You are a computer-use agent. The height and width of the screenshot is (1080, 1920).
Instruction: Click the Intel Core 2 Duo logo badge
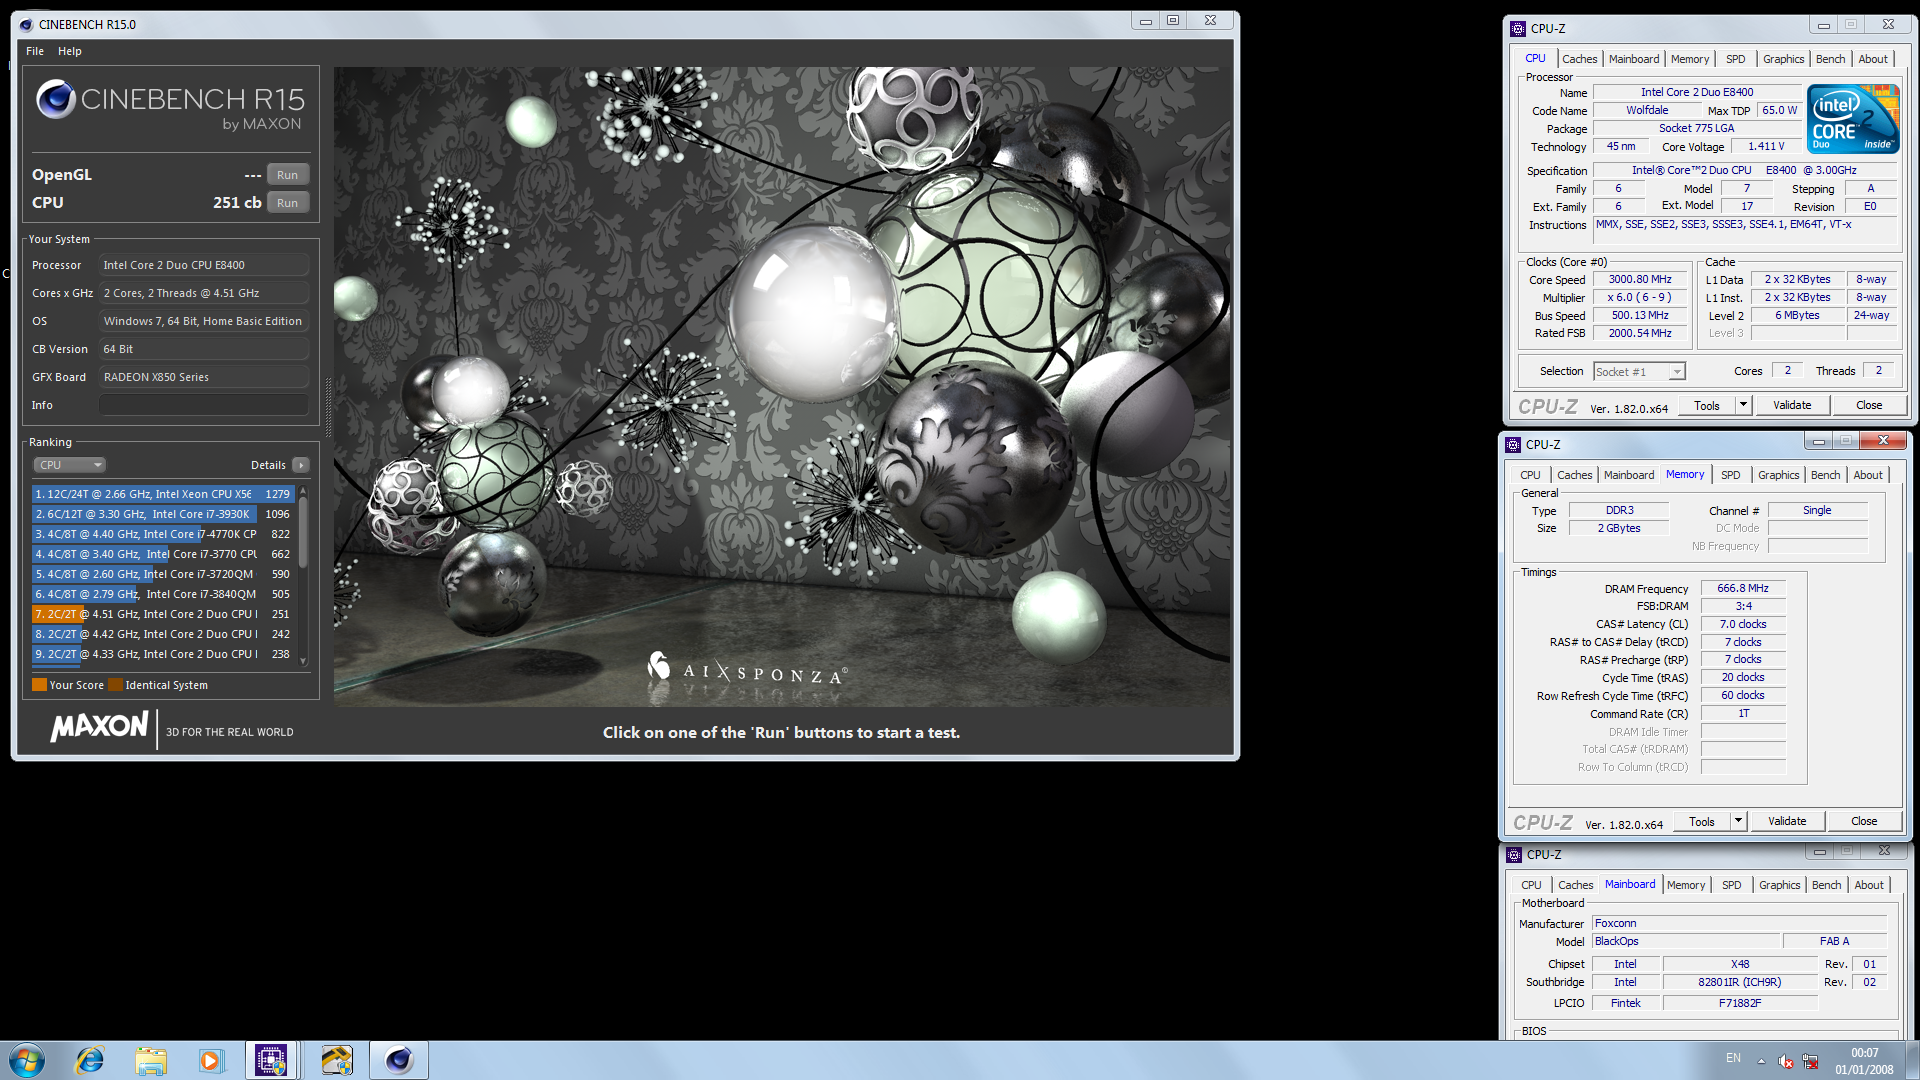(1853, 119)
